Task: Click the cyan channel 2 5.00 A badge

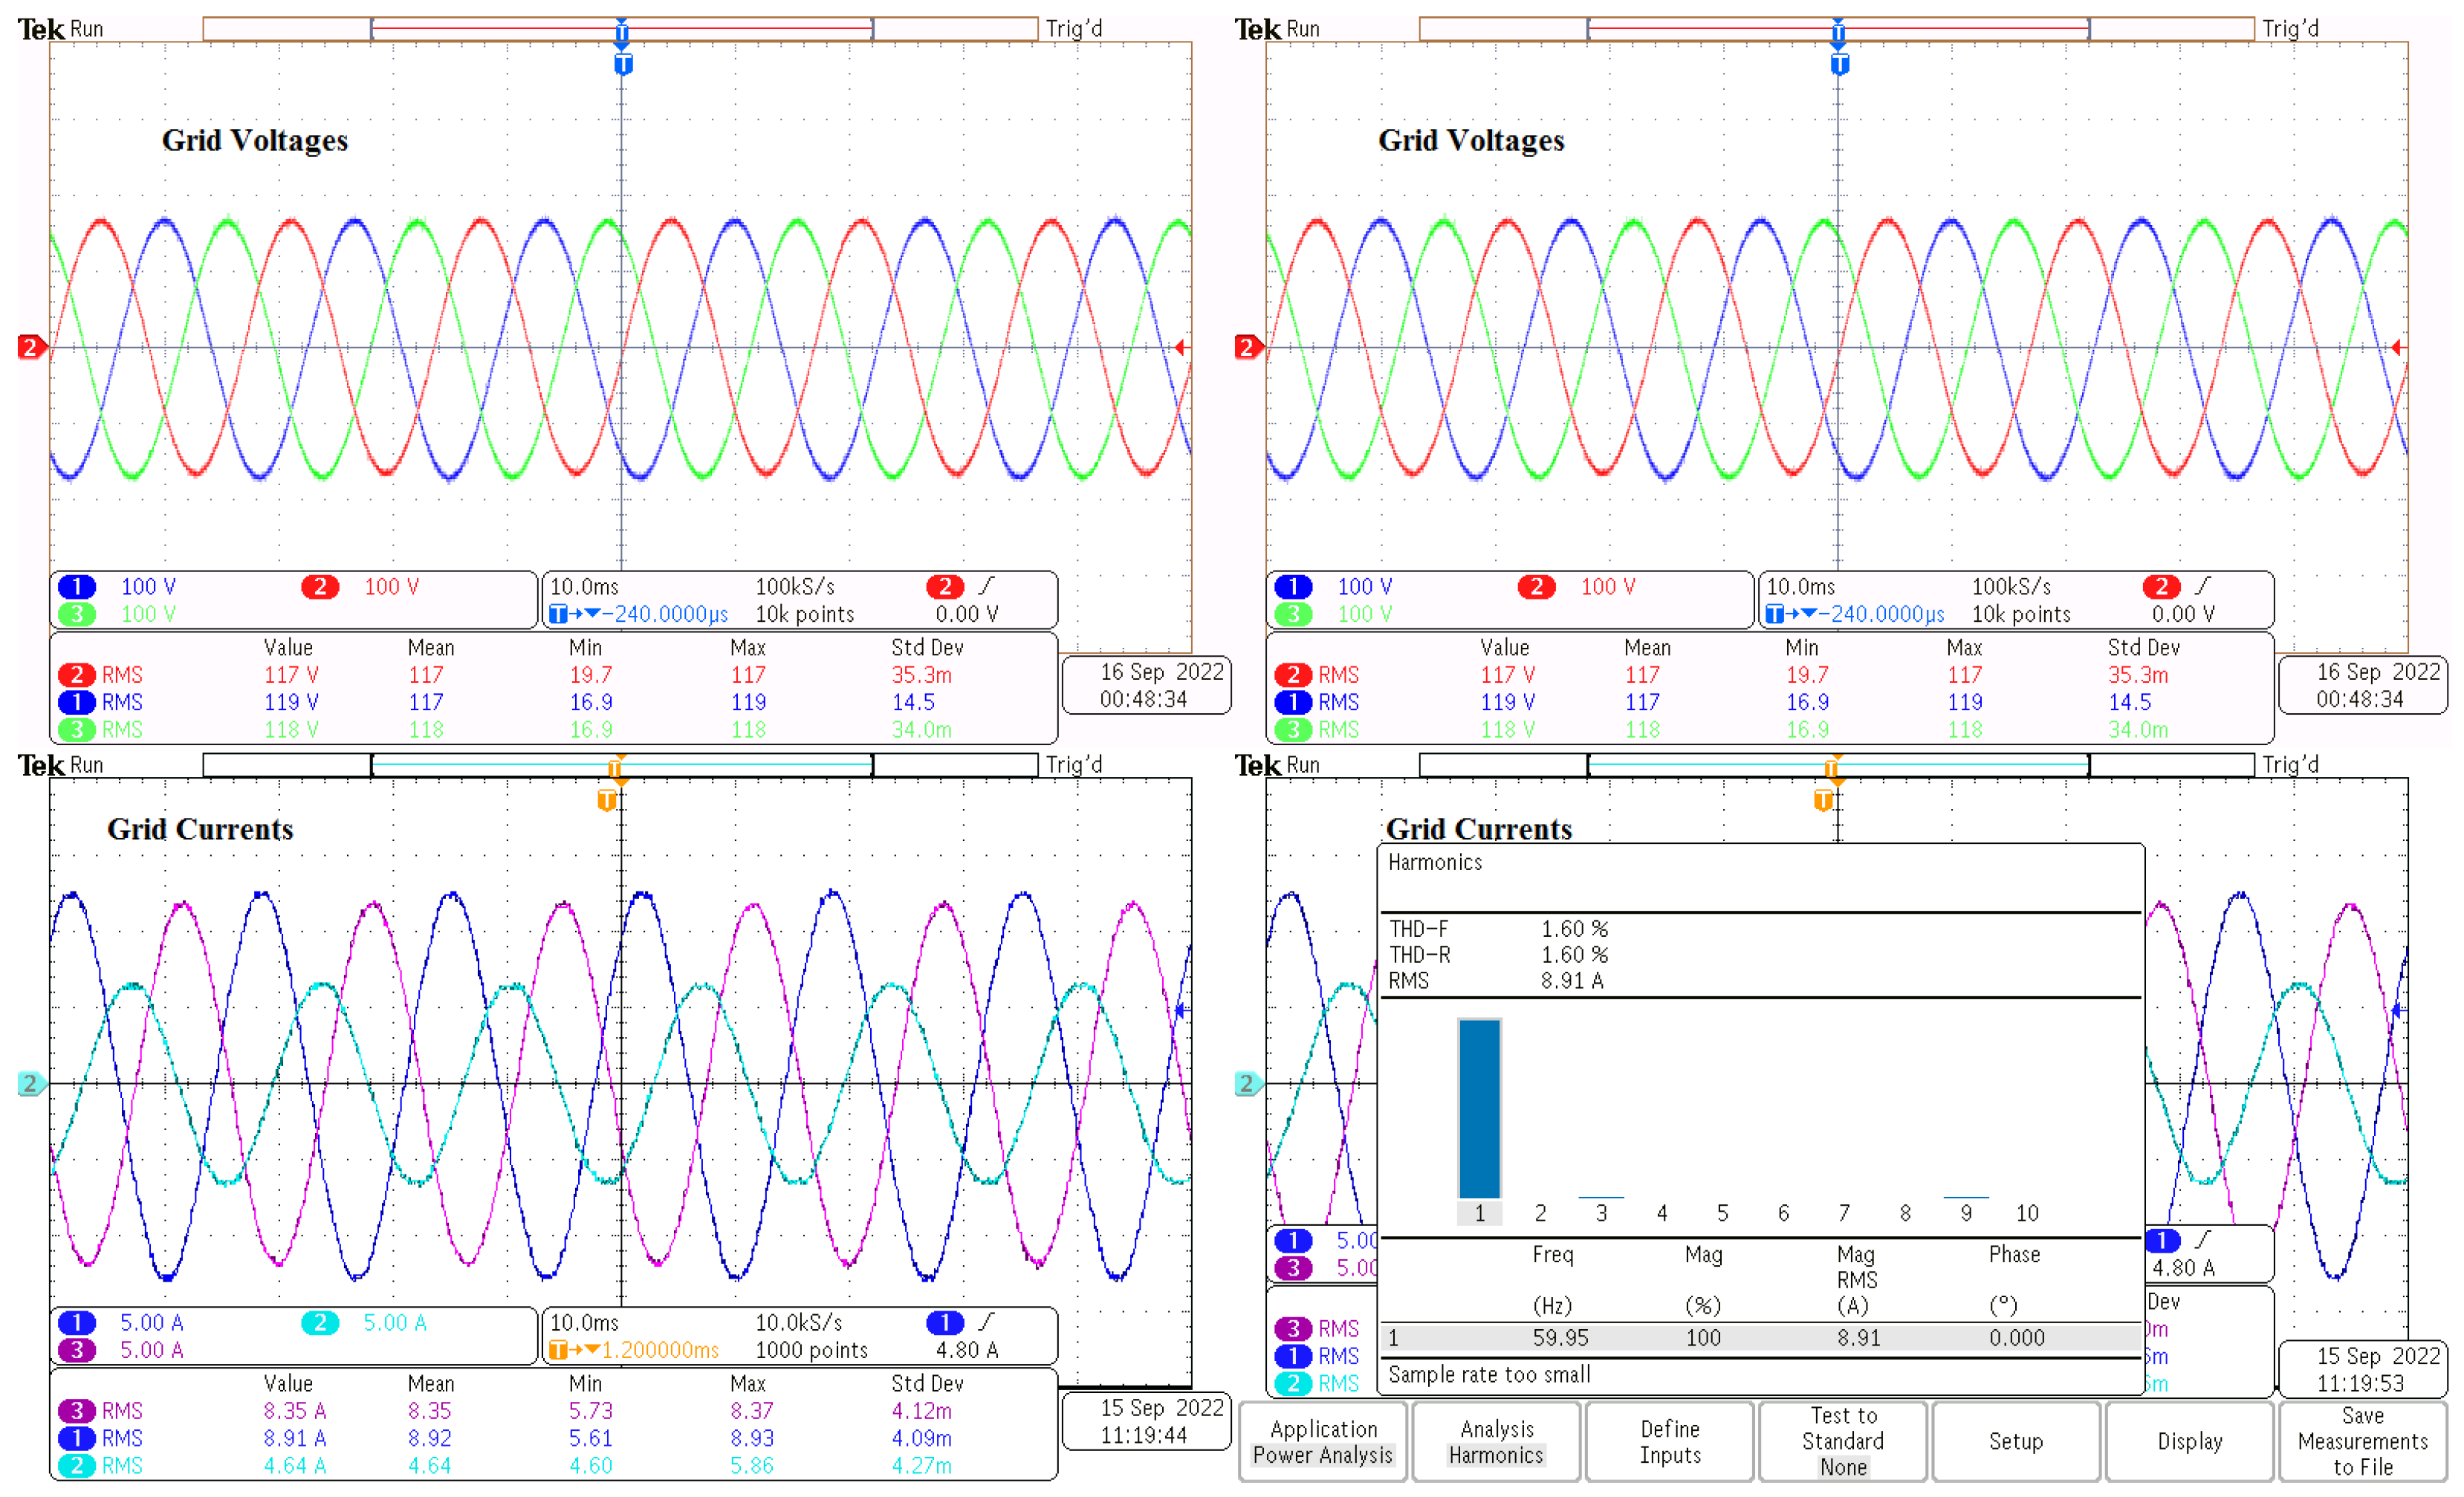Action: 320,1323
